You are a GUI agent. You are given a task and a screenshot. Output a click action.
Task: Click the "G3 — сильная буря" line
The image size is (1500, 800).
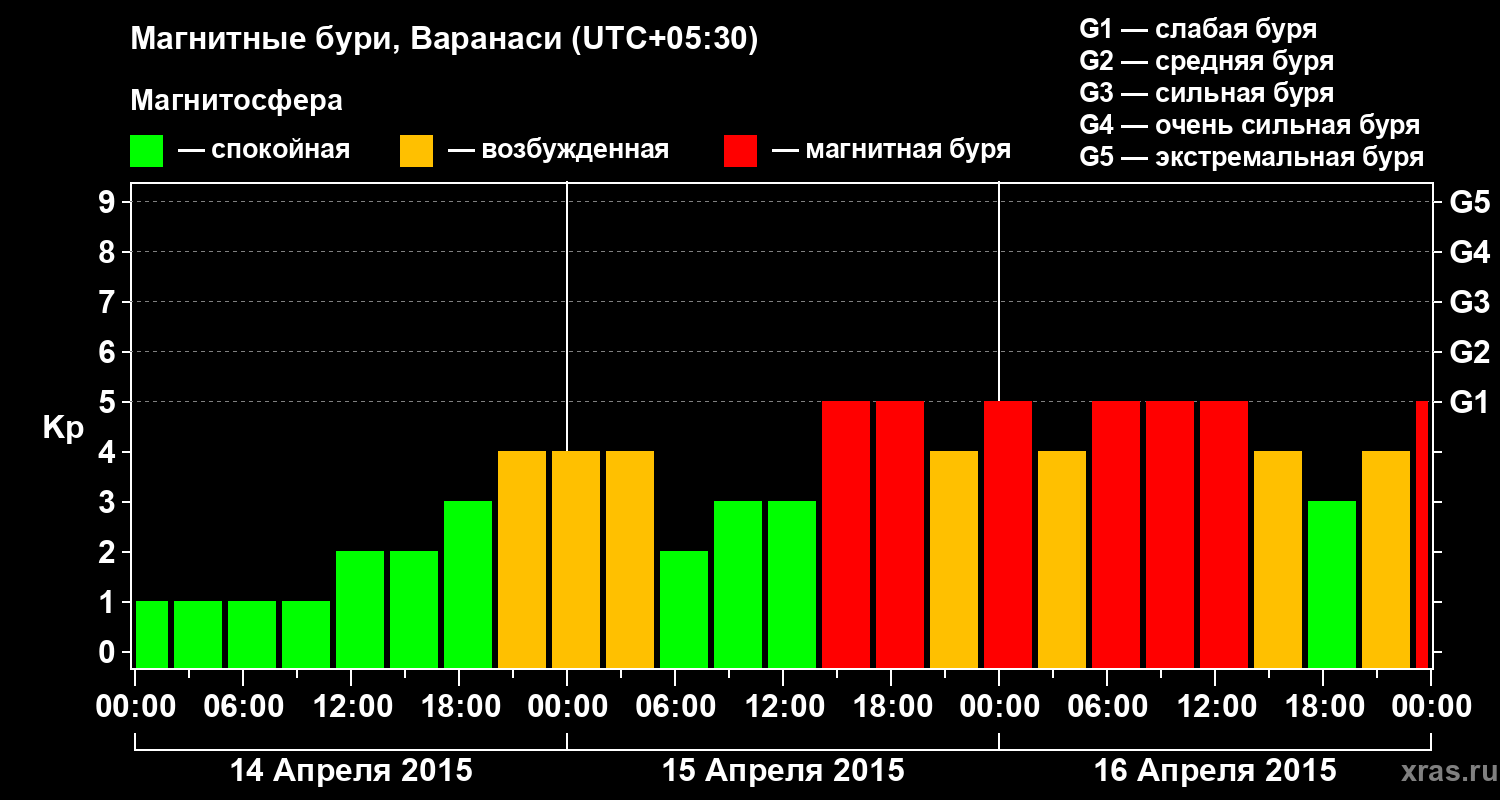point(1207,93)
